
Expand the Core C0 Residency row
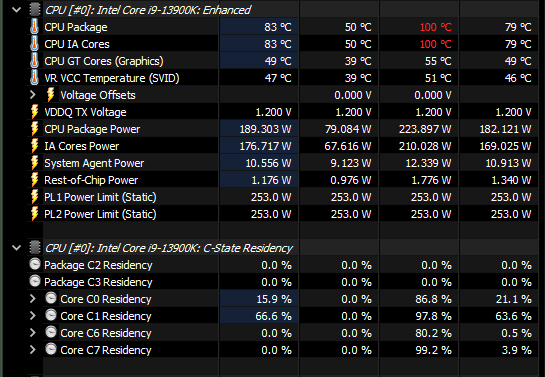click(33, 298)
